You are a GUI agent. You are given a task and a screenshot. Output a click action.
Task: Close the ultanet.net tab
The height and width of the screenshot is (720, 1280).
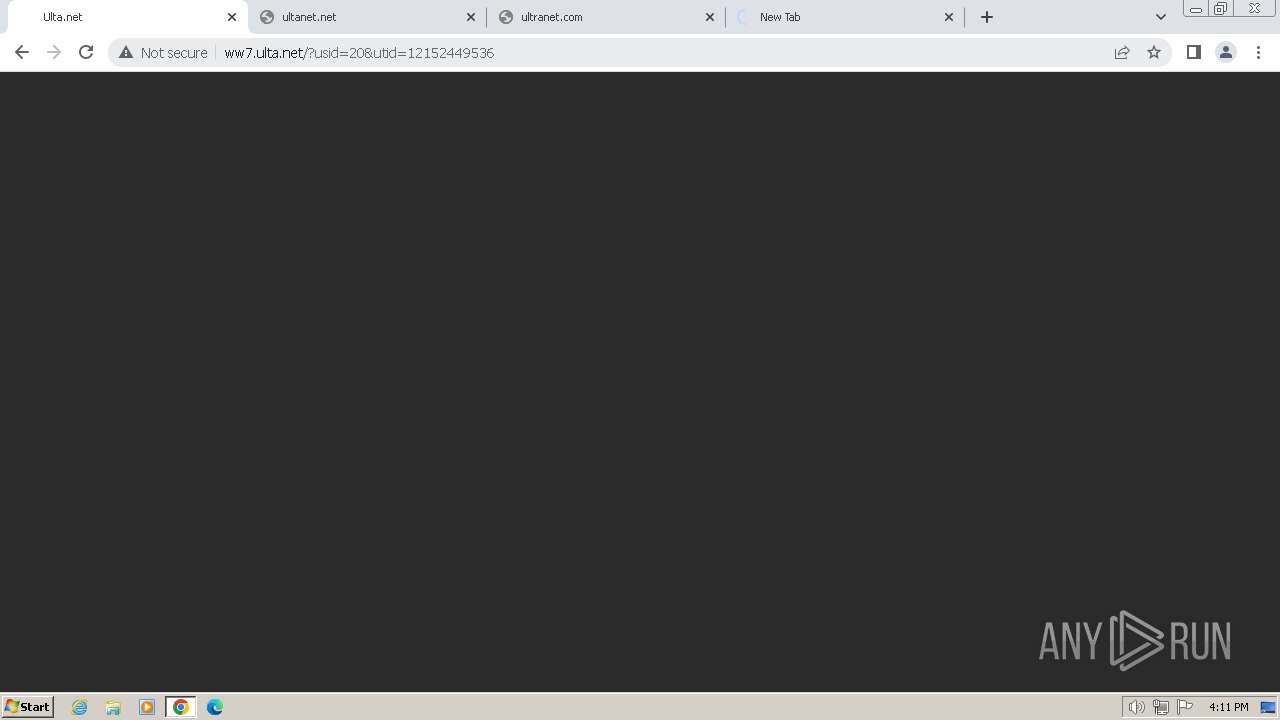coord(471,17)
